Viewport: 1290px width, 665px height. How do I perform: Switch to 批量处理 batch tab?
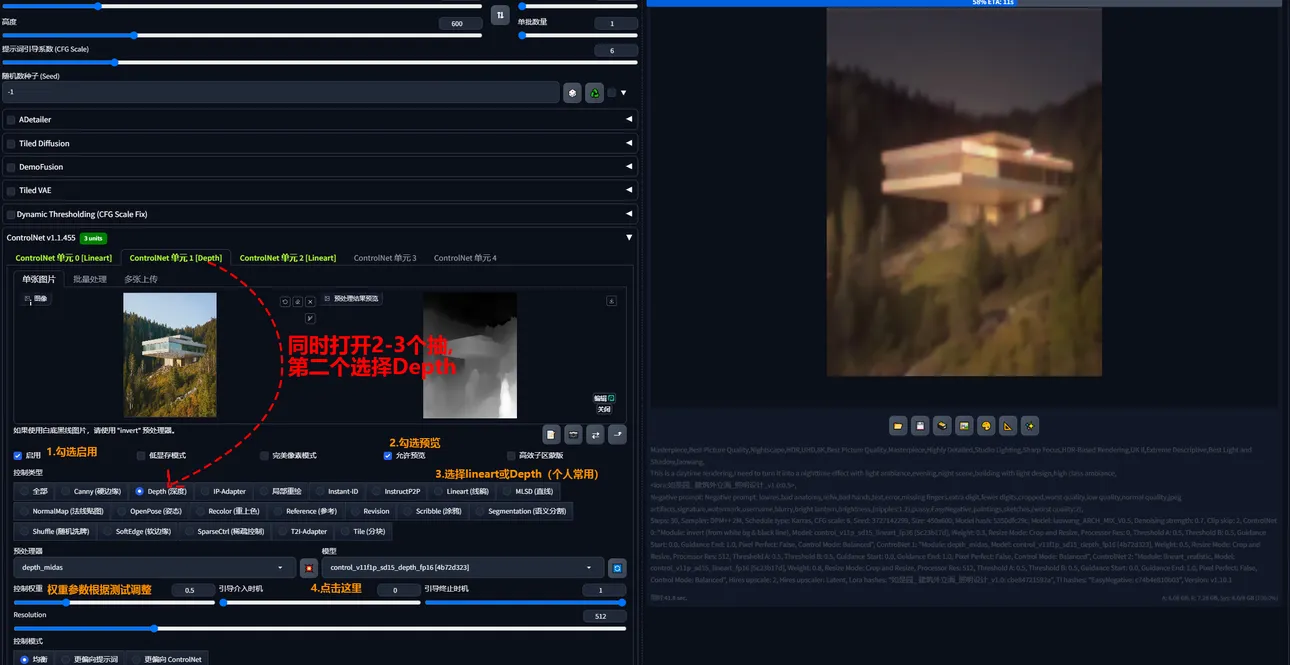89,279
